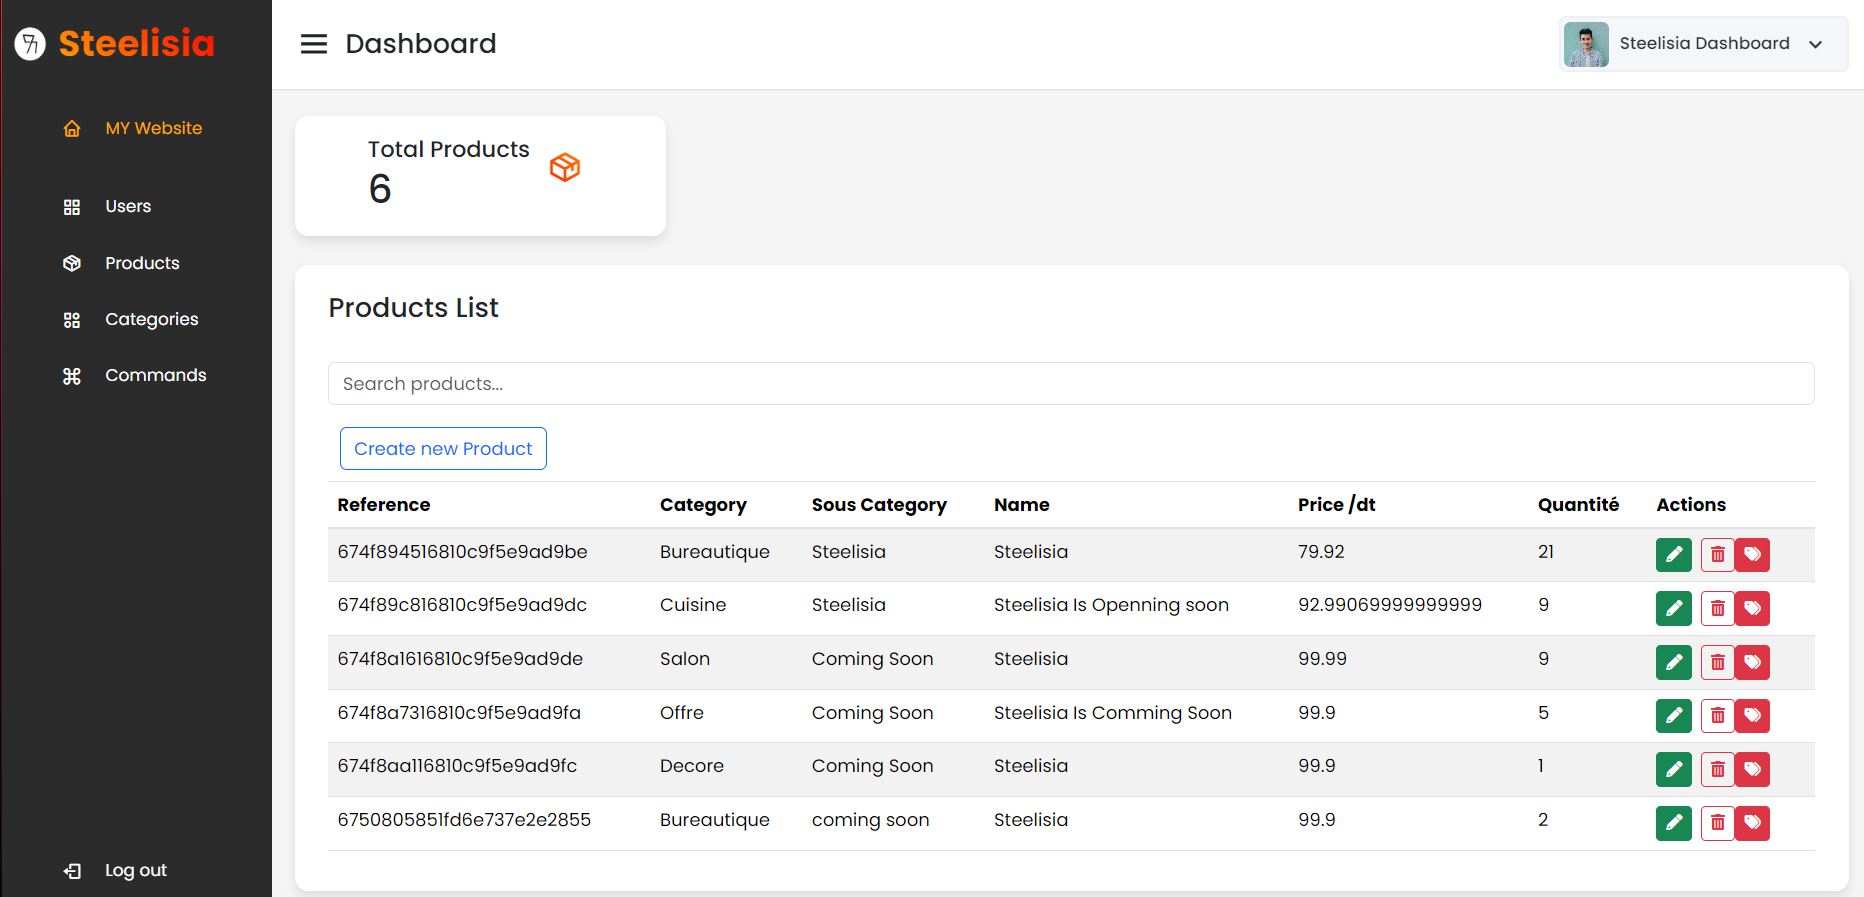
Task: Click the red tag icon in Salon row
Action: 1752,662
